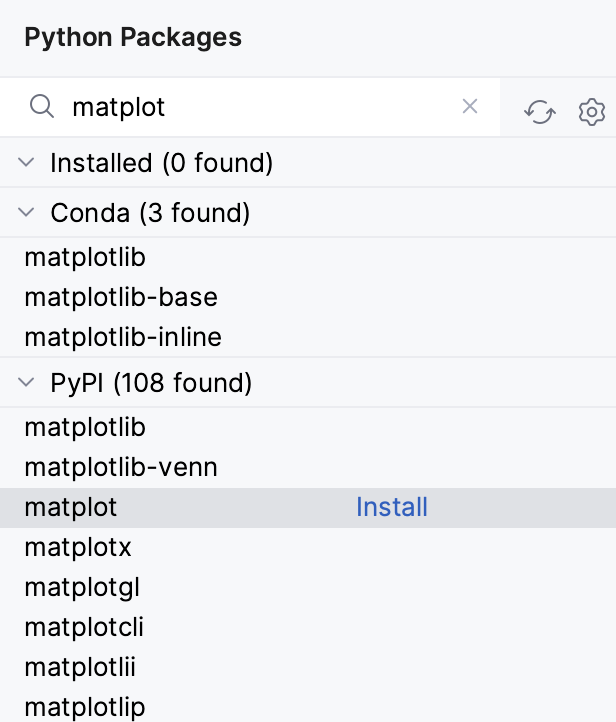Select the matplotx package
616x722 pixels.
78,547
